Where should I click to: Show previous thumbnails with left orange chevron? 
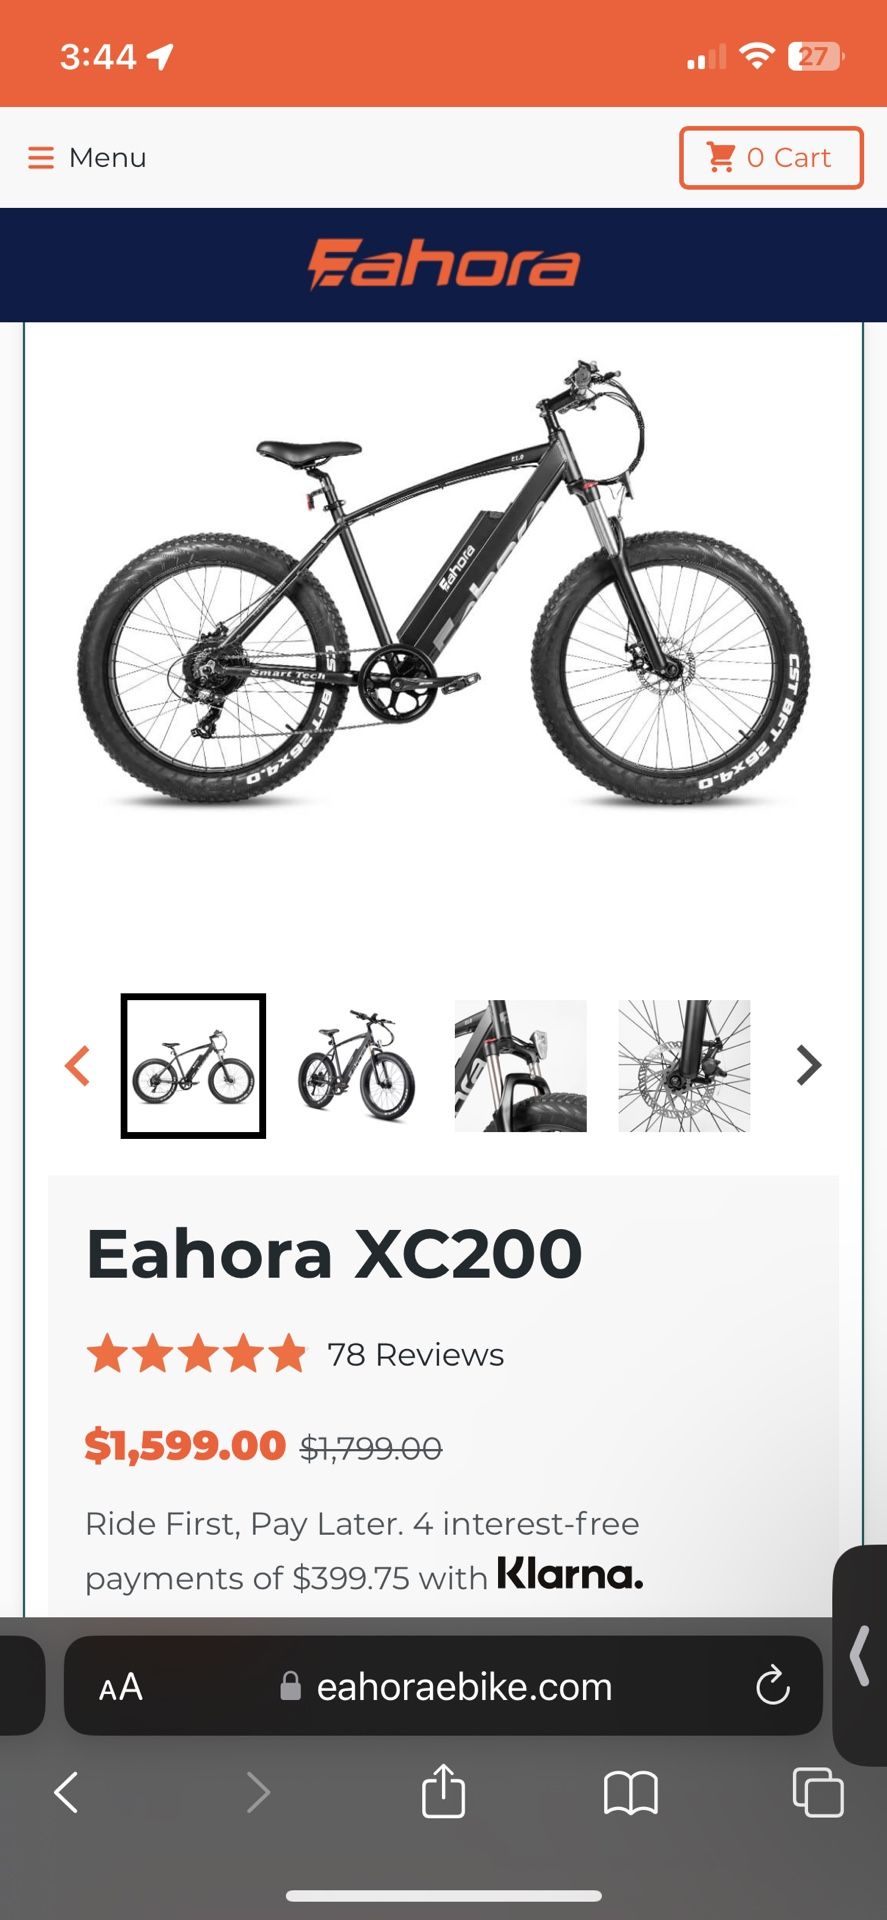78,1066
